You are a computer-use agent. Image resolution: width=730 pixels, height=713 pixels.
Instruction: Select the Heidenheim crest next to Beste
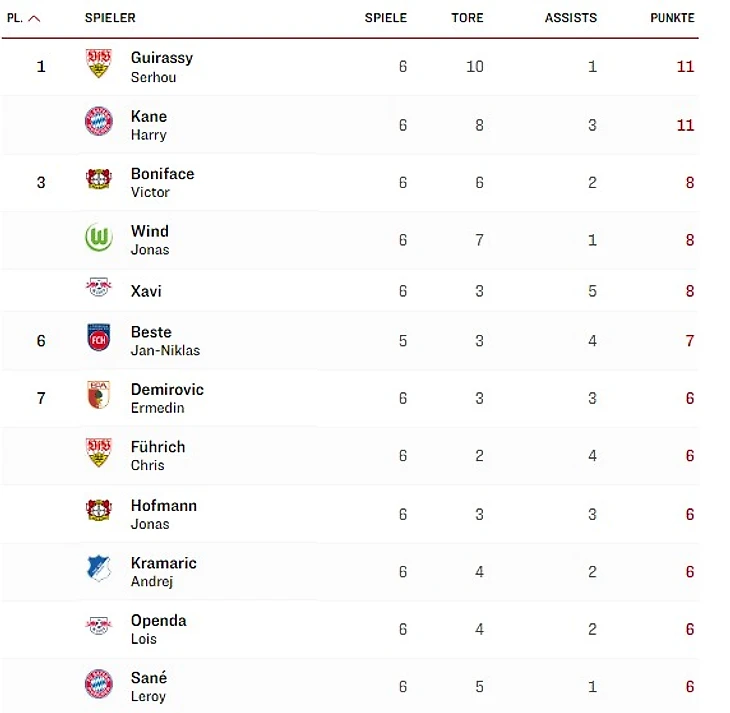(x=98, y=338)
